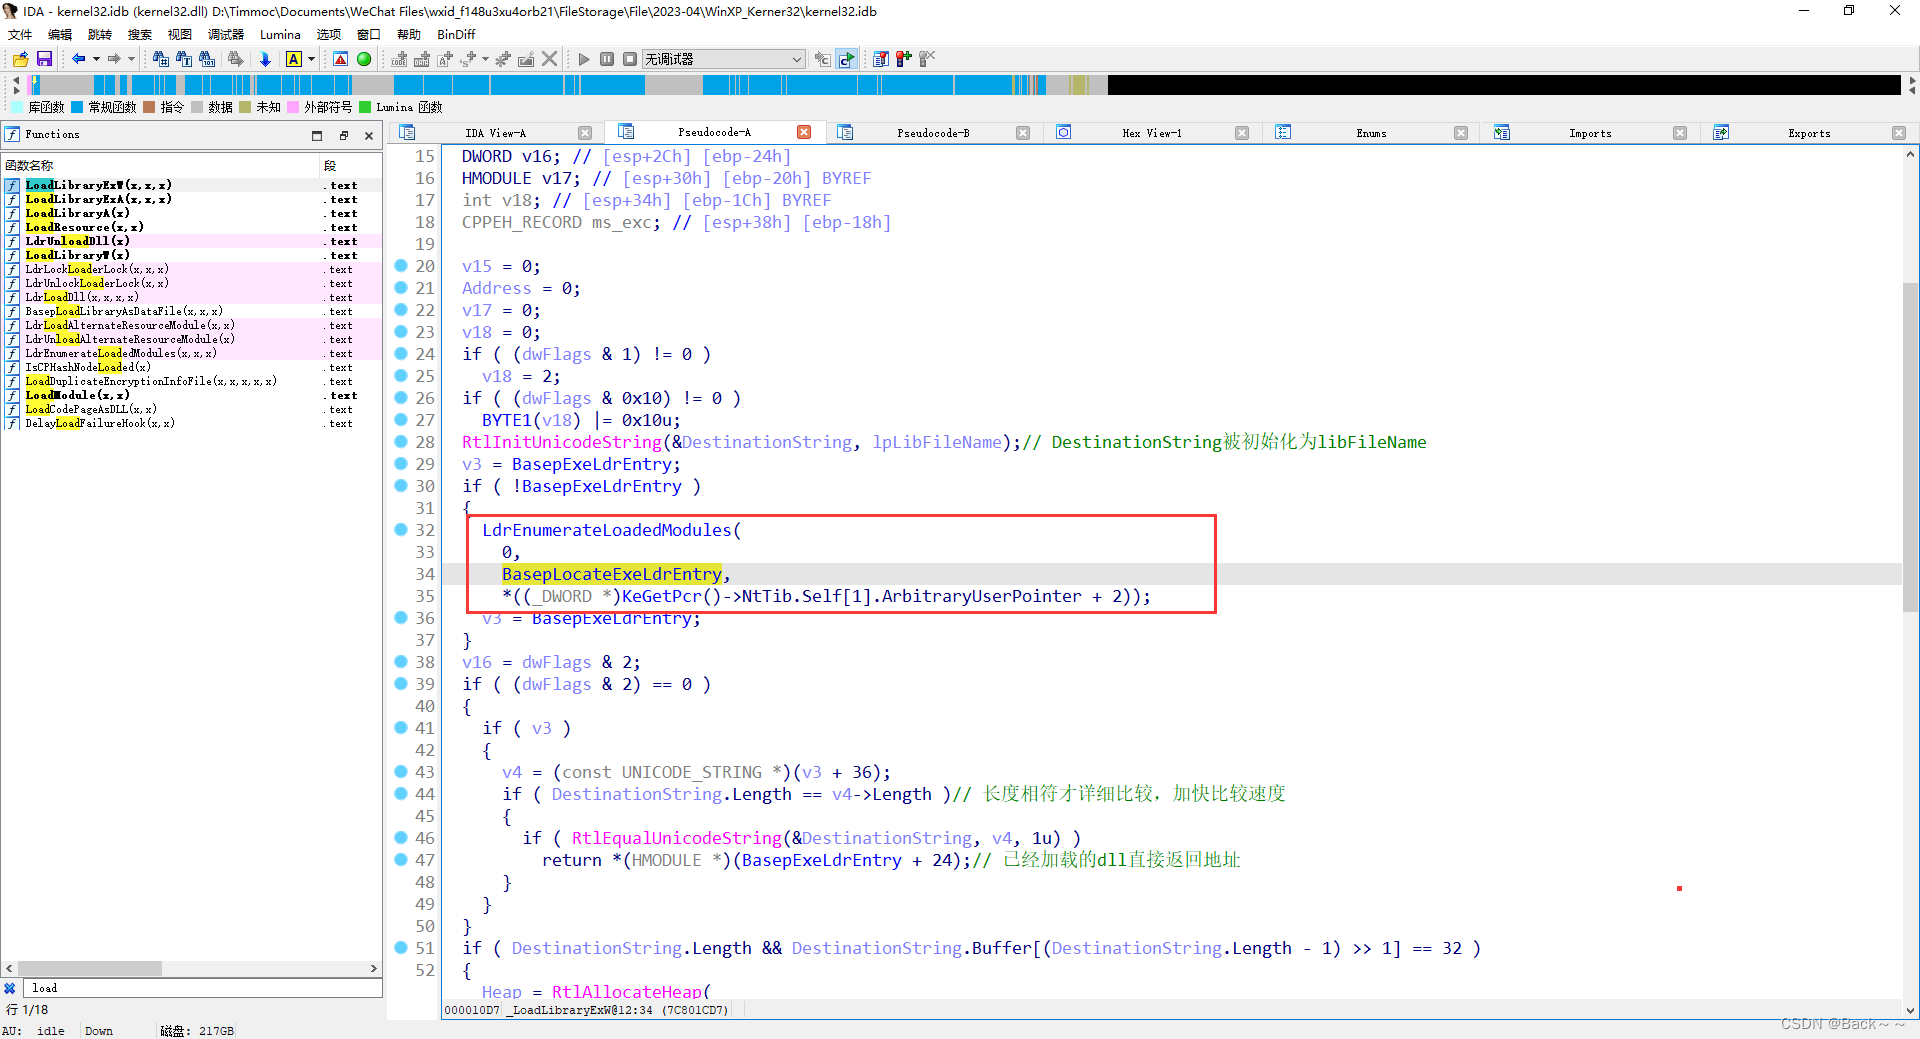The height and width of the screenshot is (1039, 1920).
Task: Click the breakpoint list toolbar icon
Action: [x=880, y=59]
